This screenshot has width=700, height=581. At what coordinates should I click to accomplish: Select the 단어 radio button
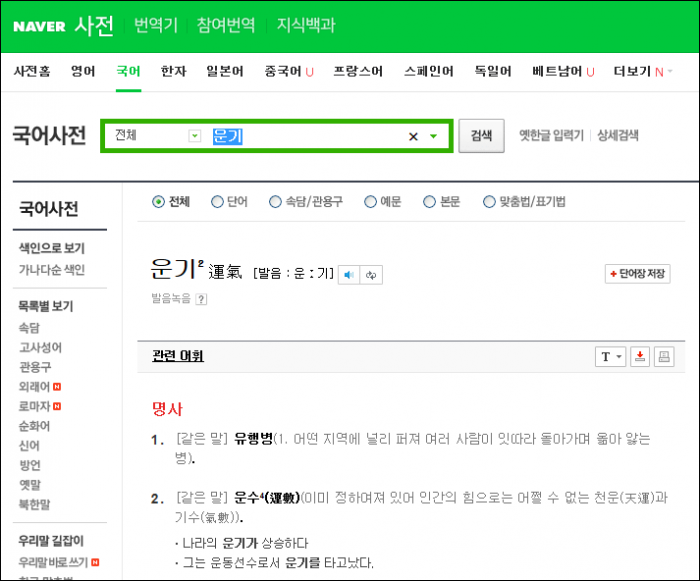pyautogui.click(x=217, y=202)
